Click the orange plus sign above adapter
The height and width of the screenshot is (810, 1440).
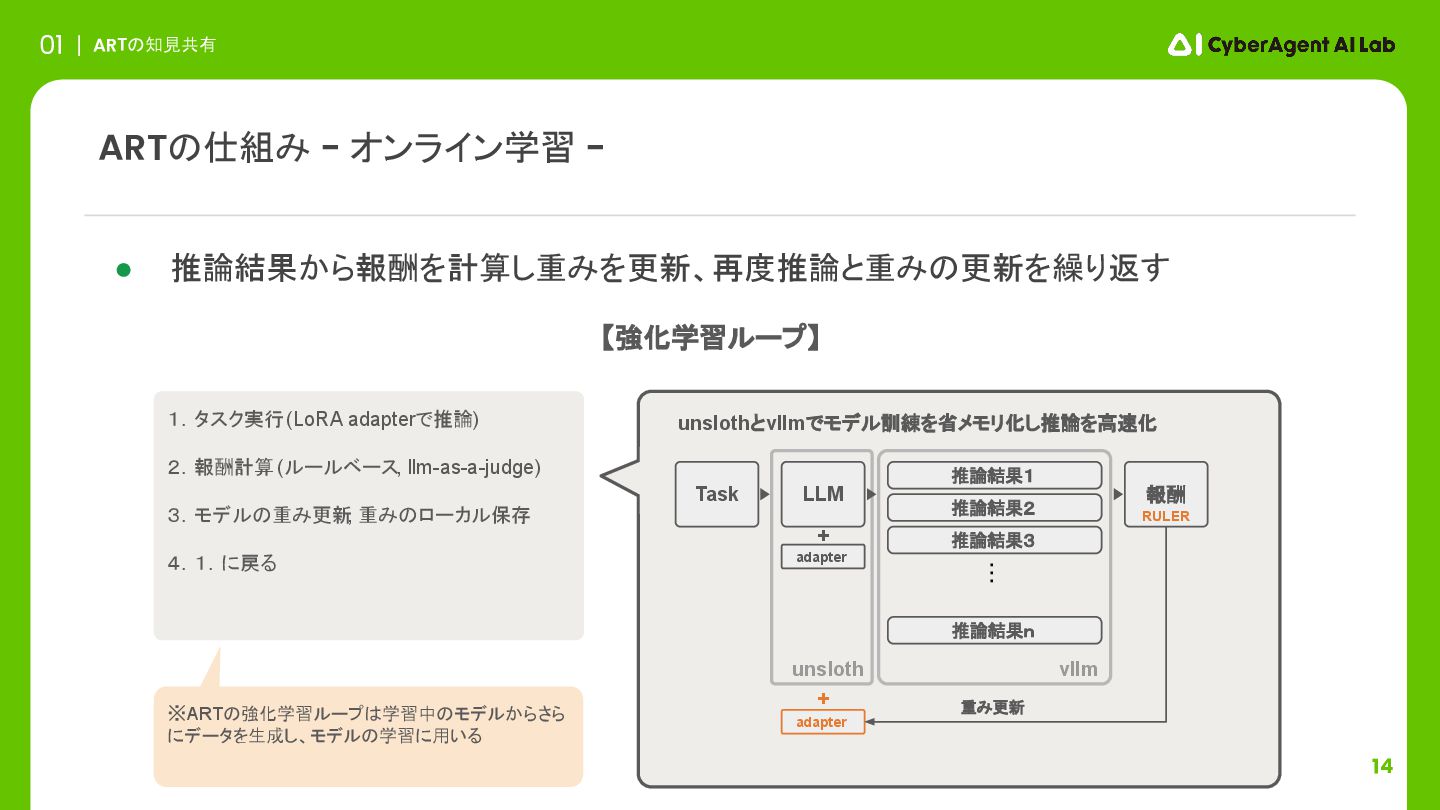pyautogui.click(x=823, y=698)
